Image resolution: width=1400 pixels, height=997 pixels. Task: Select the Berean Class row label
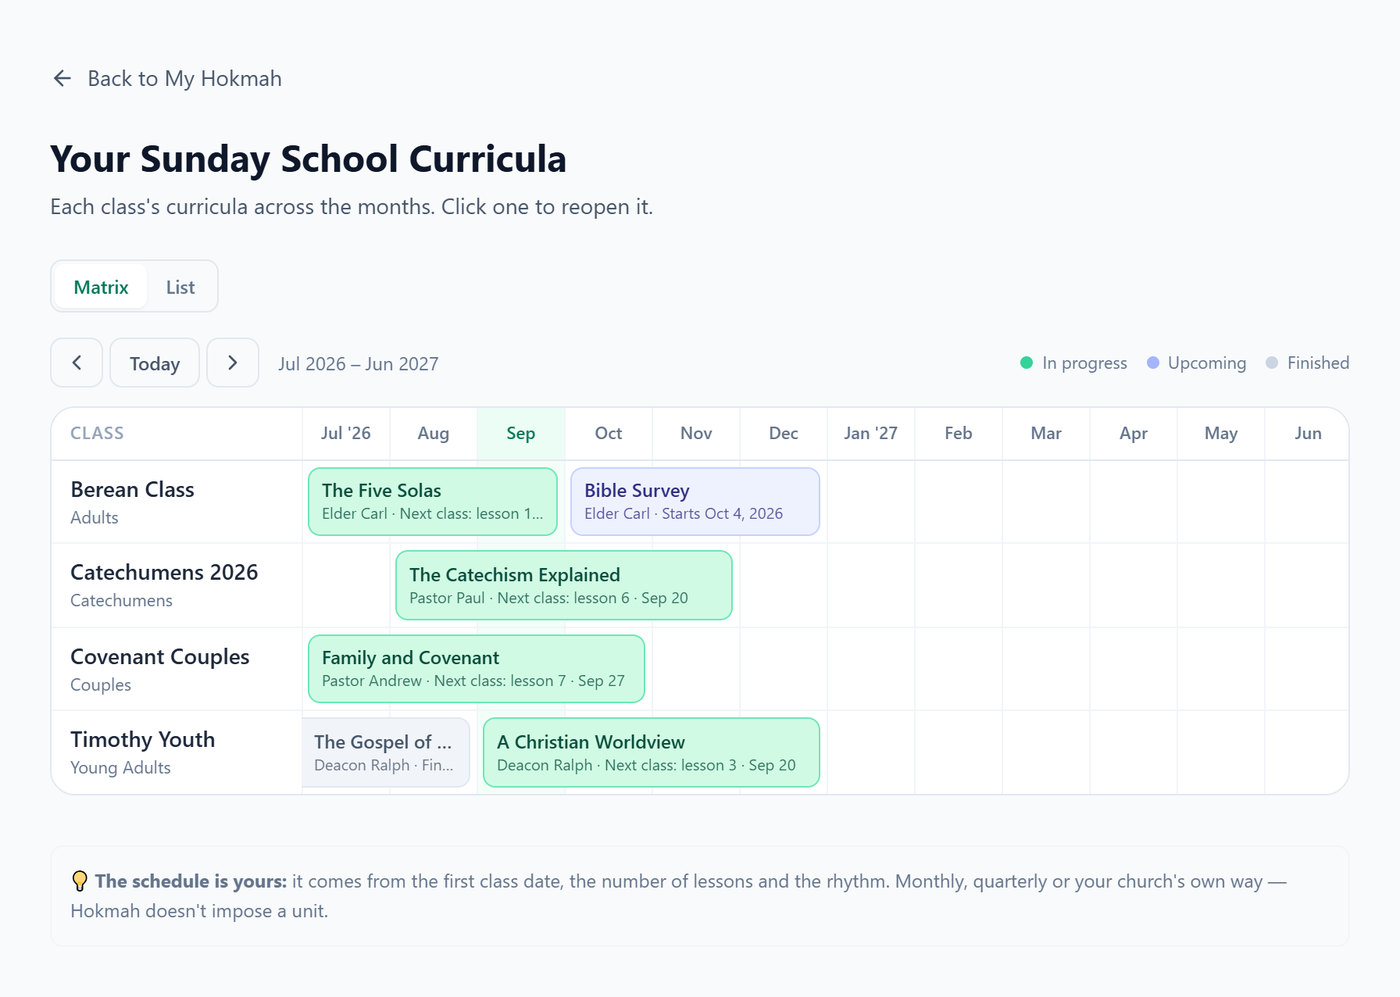point(132,490)
